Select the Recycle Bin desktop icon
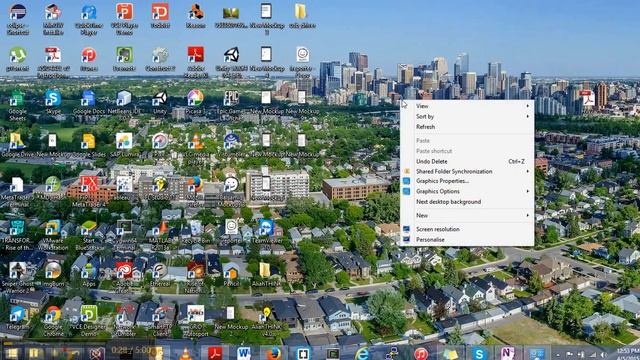Image resolution: width=640 pixels, height=360 pixels. (195, 231)
